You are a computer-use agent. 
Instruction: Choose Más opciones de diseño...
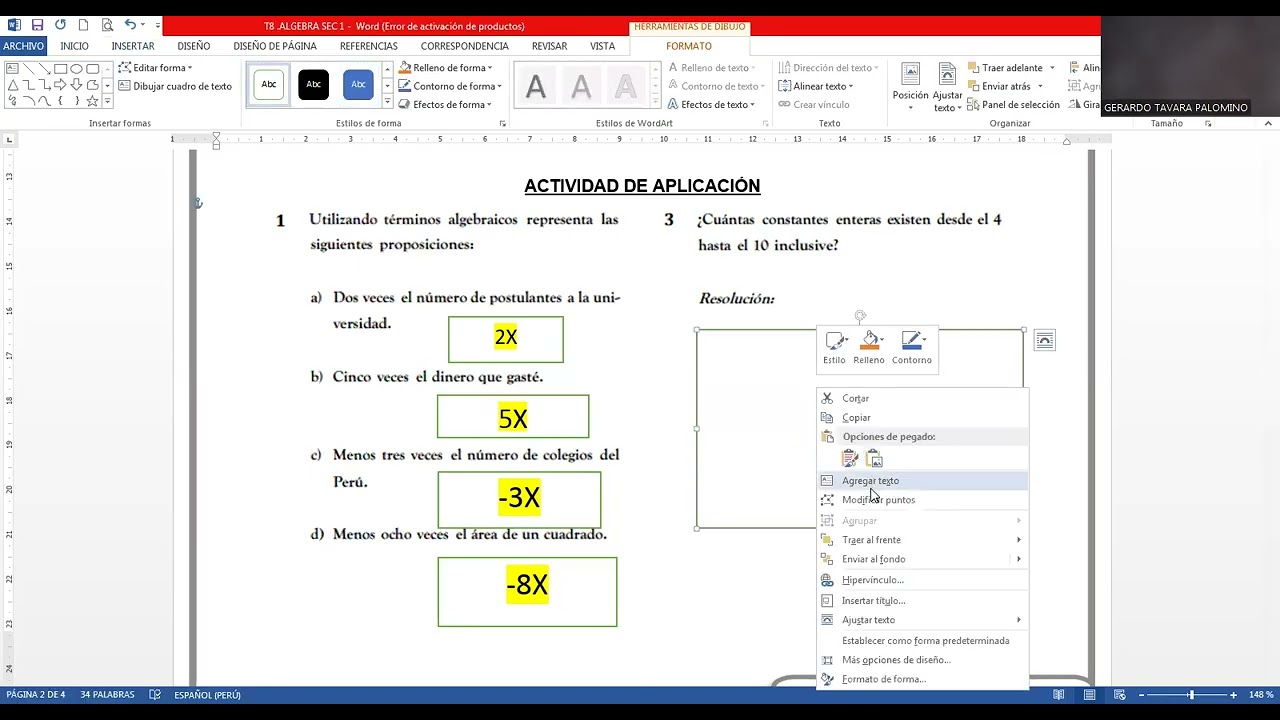923,660
